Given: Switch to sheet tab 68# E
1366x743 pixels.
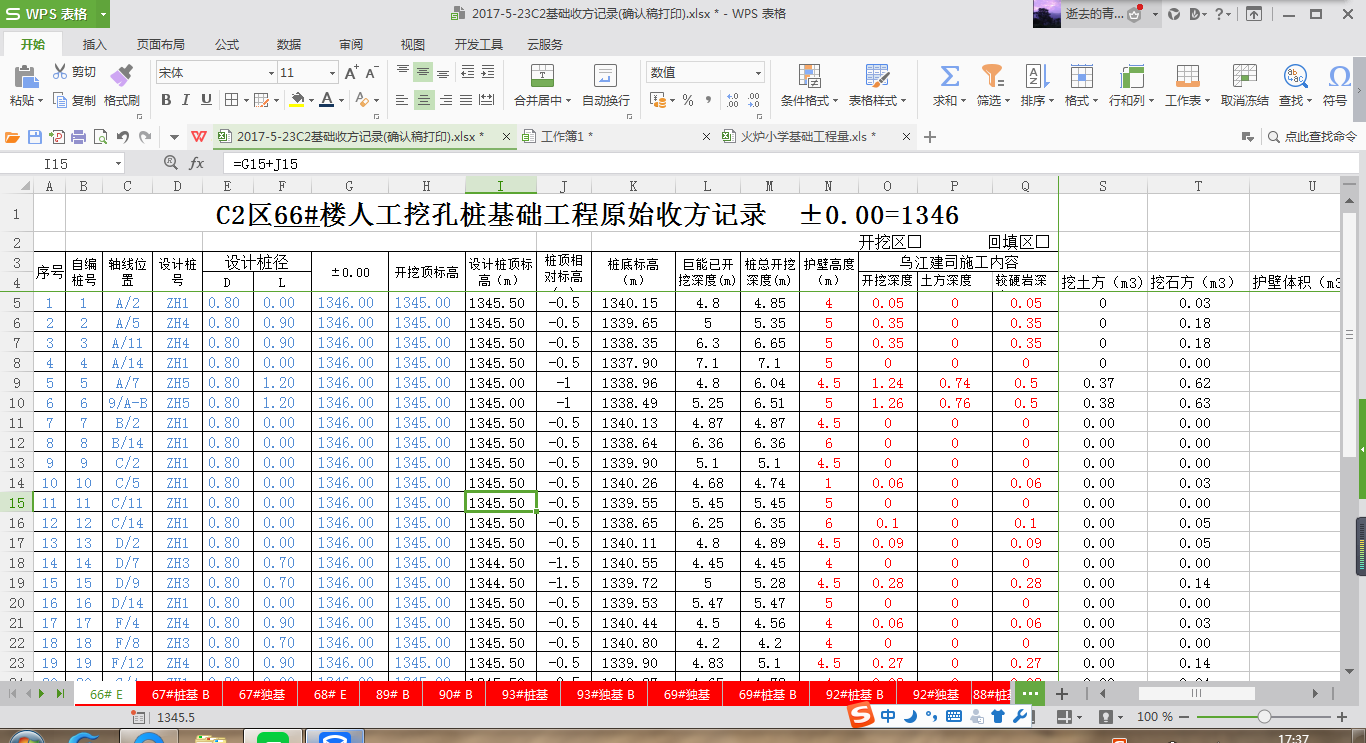Looking at the screenshot, I should coord(331,694).
